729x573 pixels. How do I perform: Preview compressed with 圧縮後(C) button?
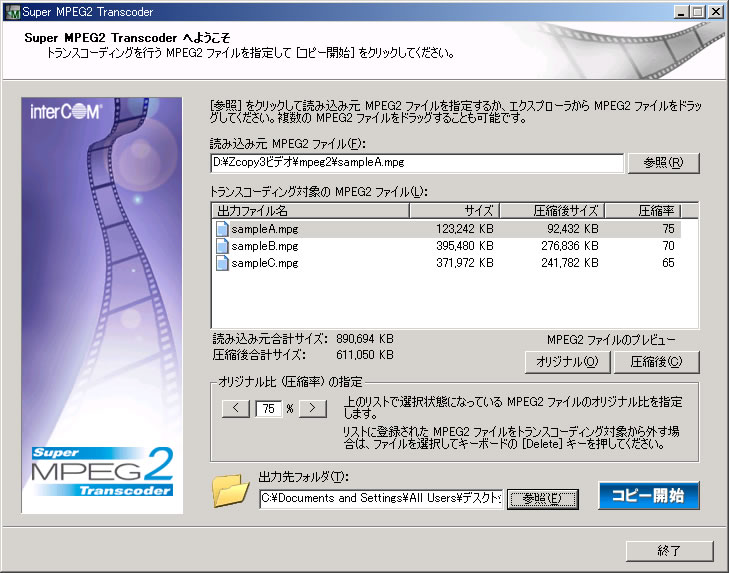click(x=656, y=362)
